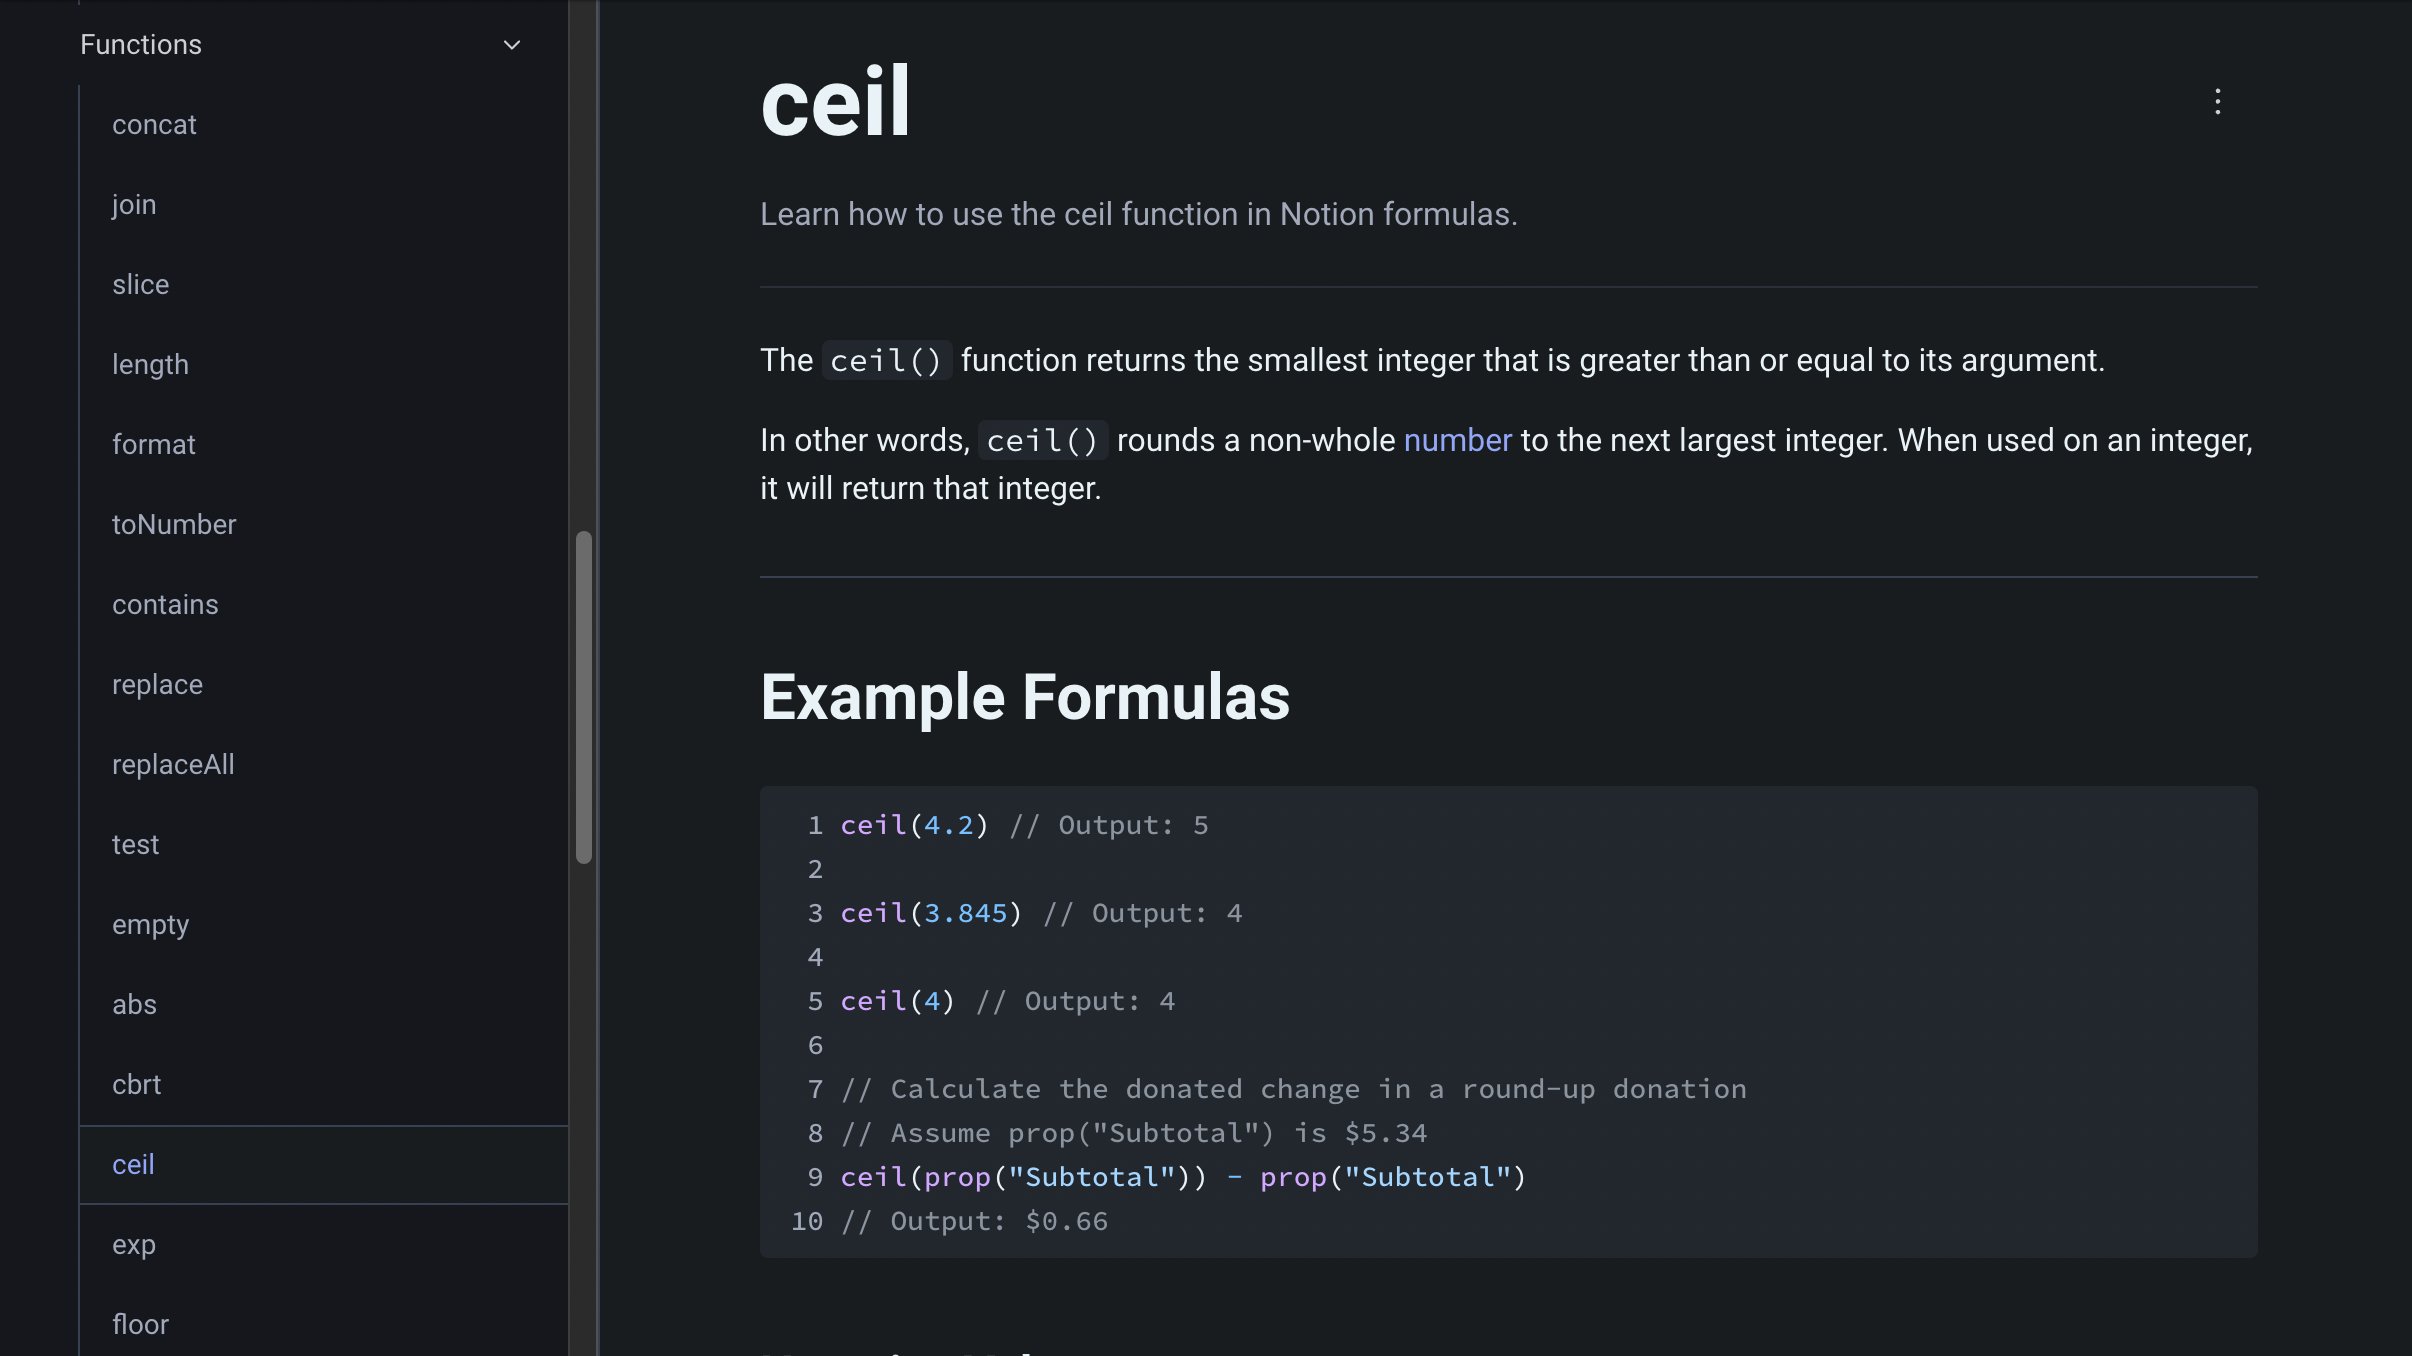Open the exp function page
The image size is (2412, 1356).
point(134,1244)
